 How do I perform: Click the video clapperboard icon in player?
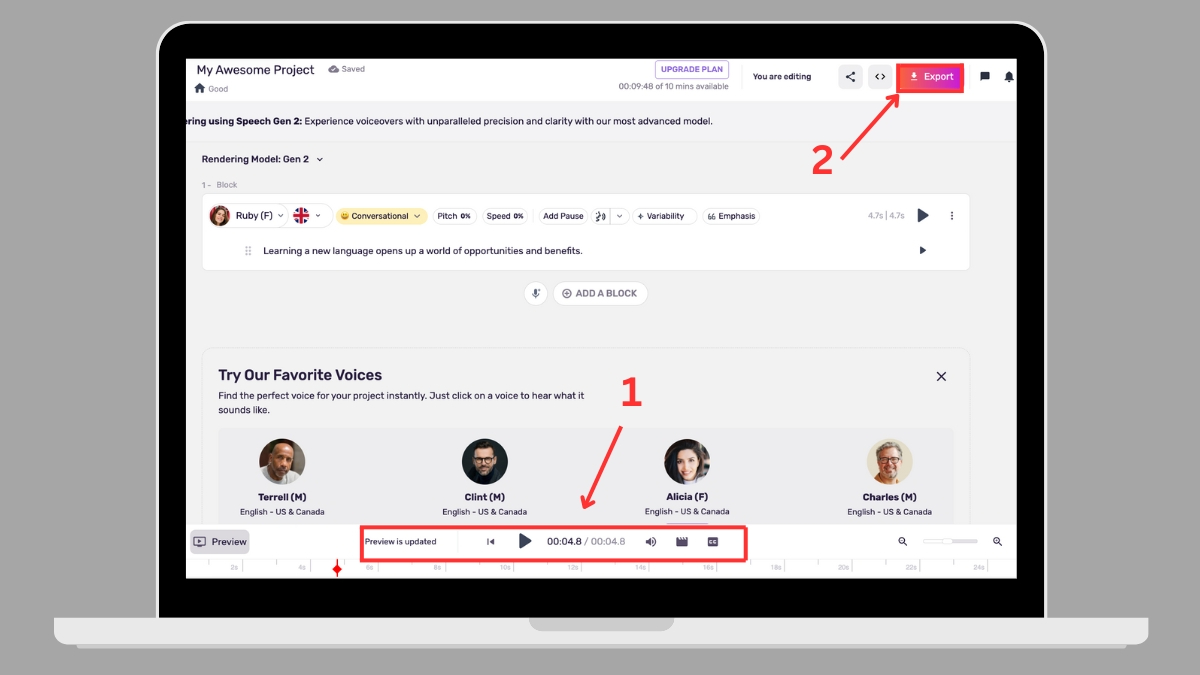[x=682, y=542]
